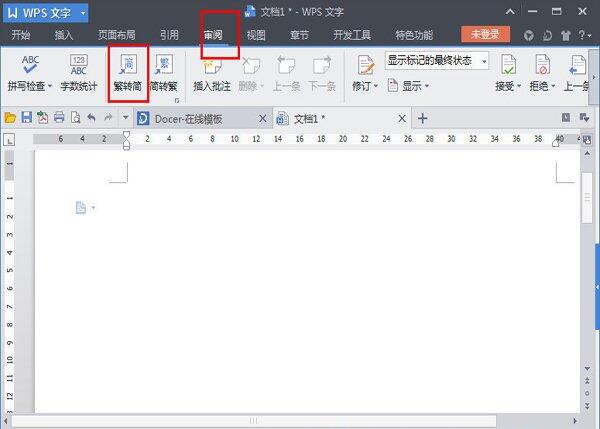
Task: Save document with the floppy disk icon
Action: pos(26,117)
